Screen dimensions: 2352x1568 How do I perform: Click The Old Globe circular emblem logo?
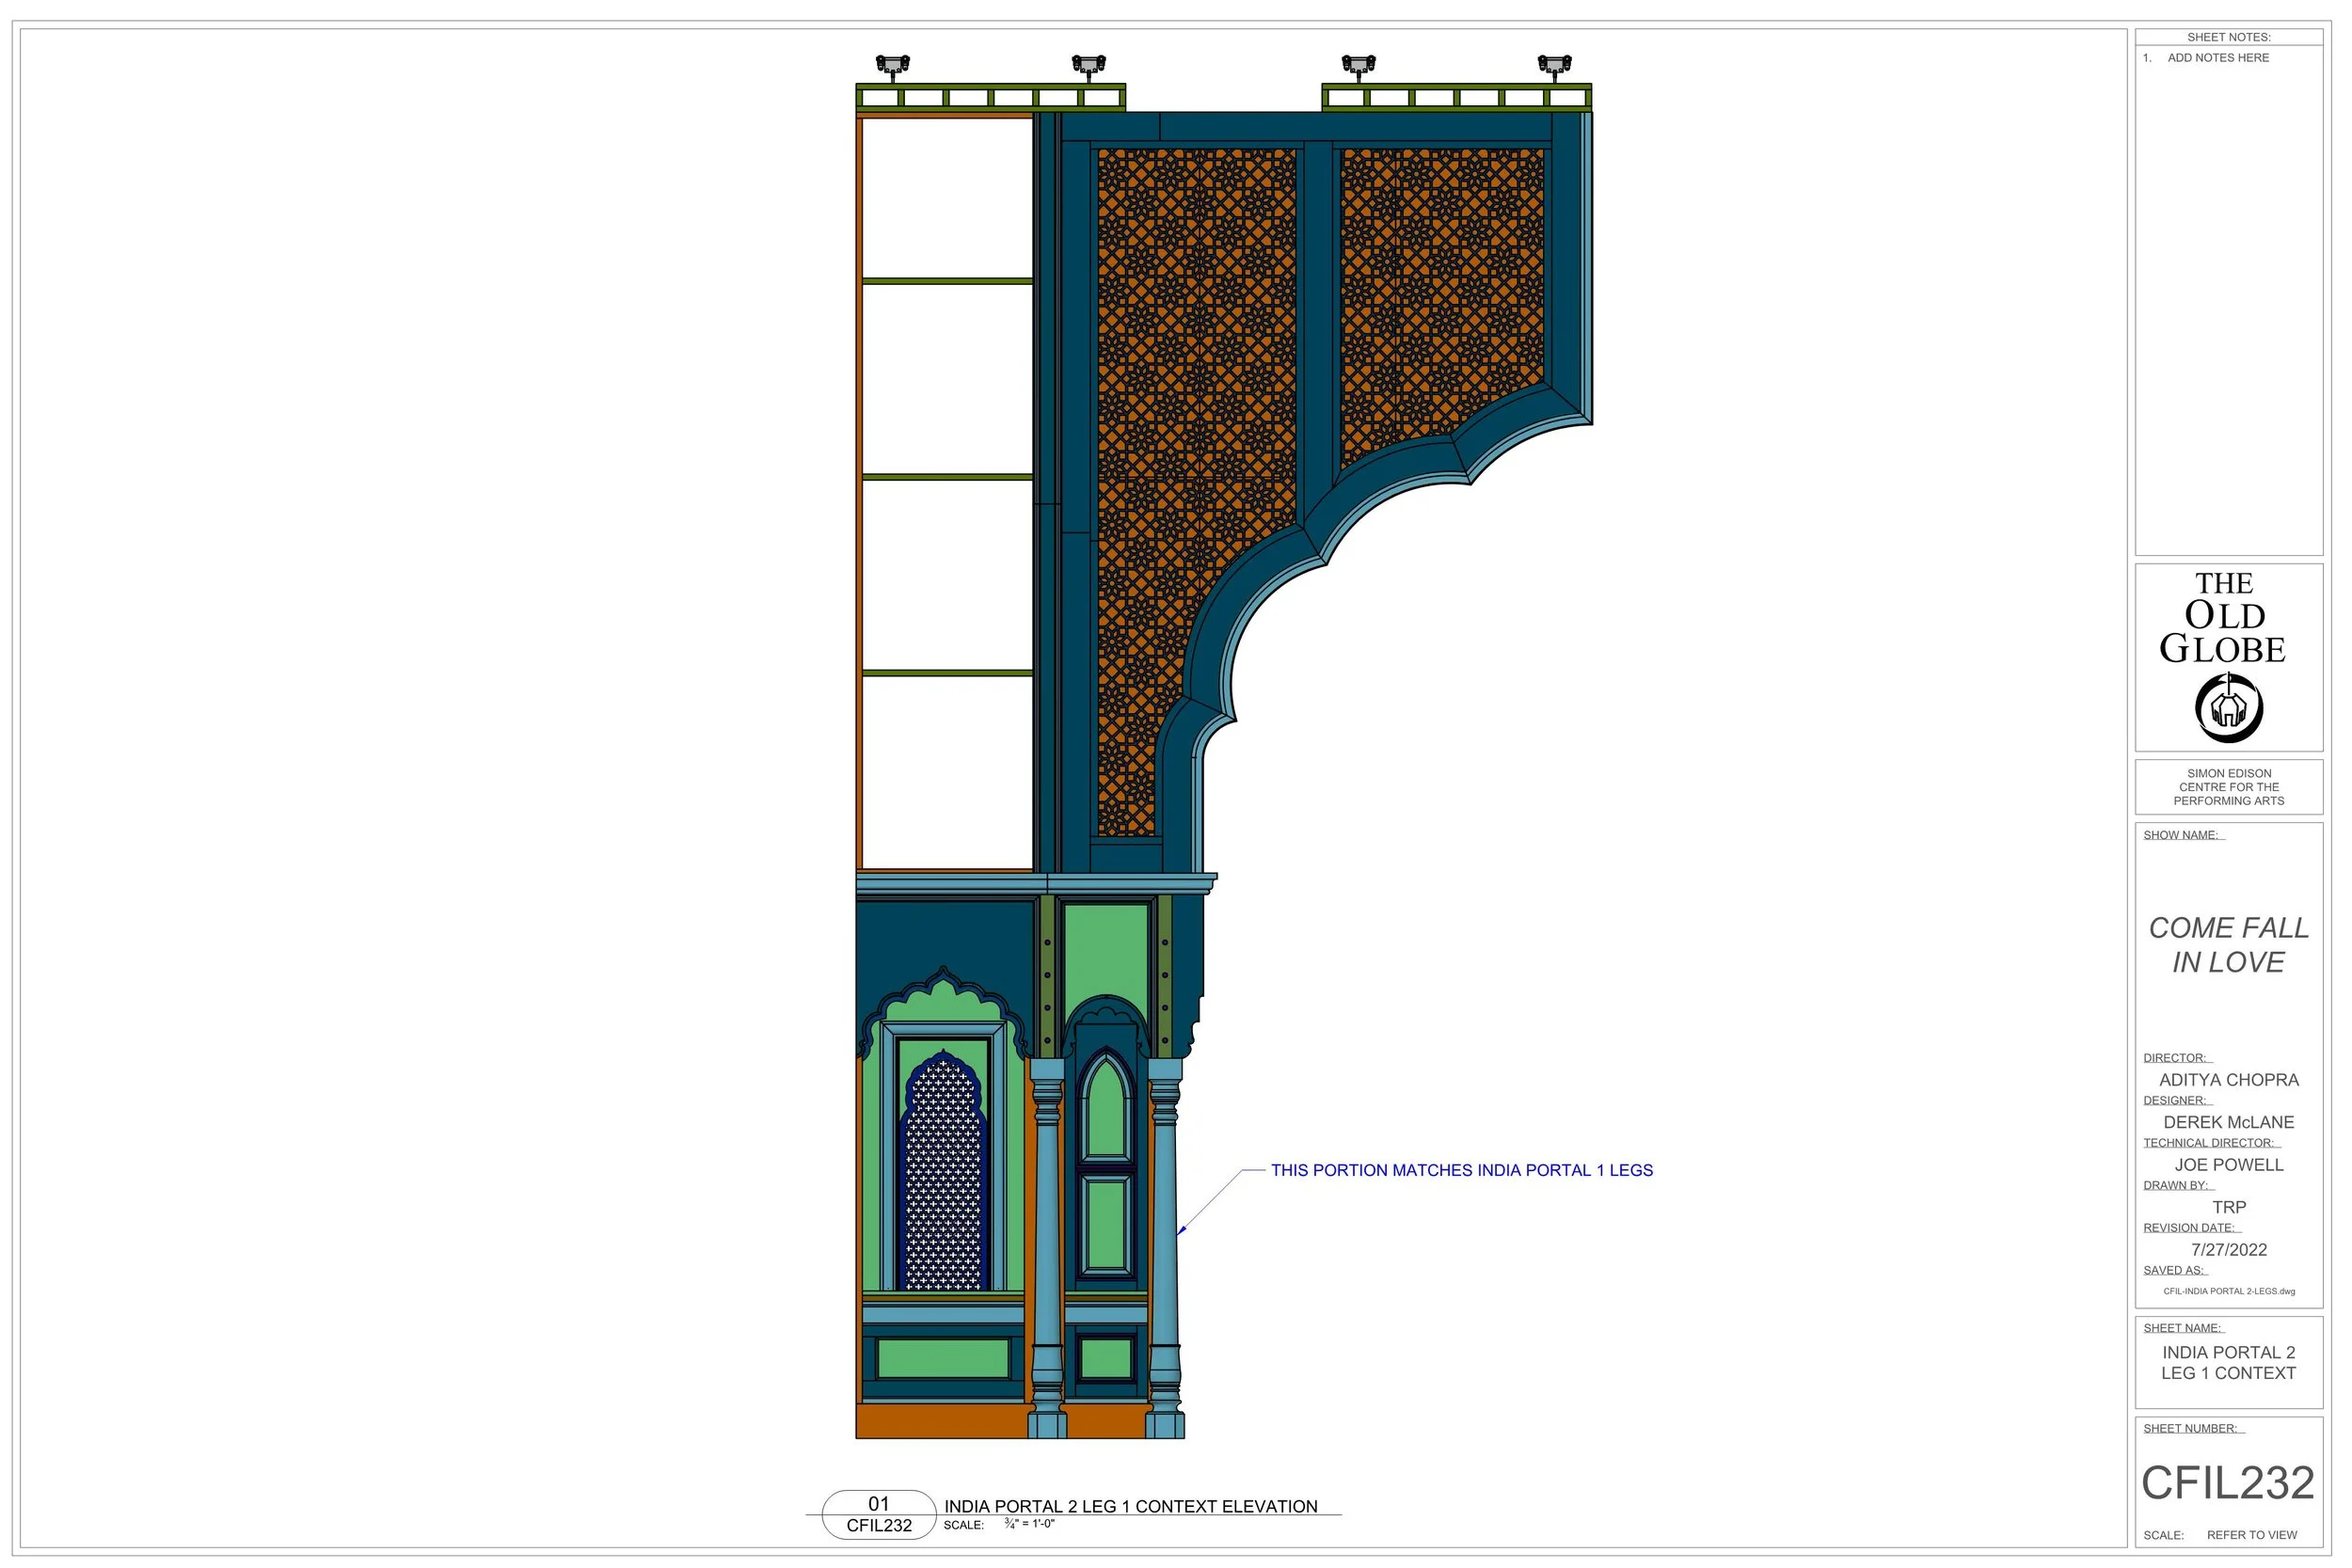[2228, 708]
